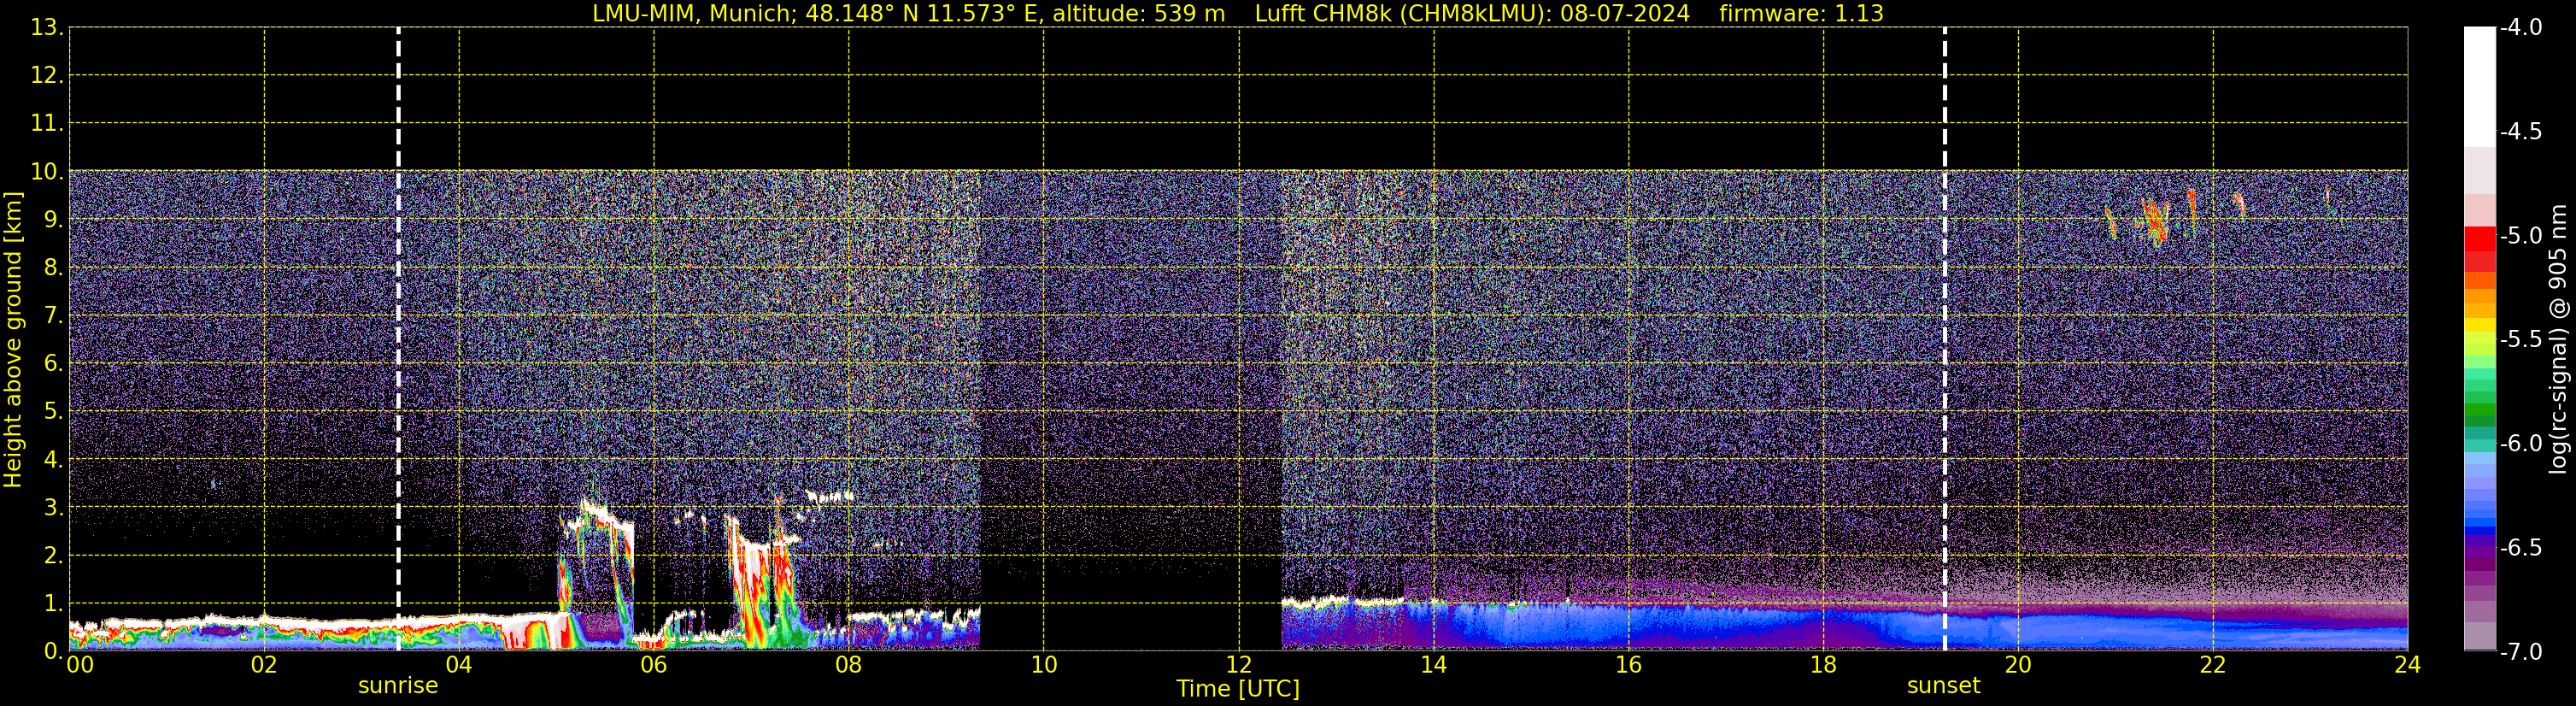Select the "6." height axis tick label
Viewport: 2576px width, 706px height.
tap(54, 364)
